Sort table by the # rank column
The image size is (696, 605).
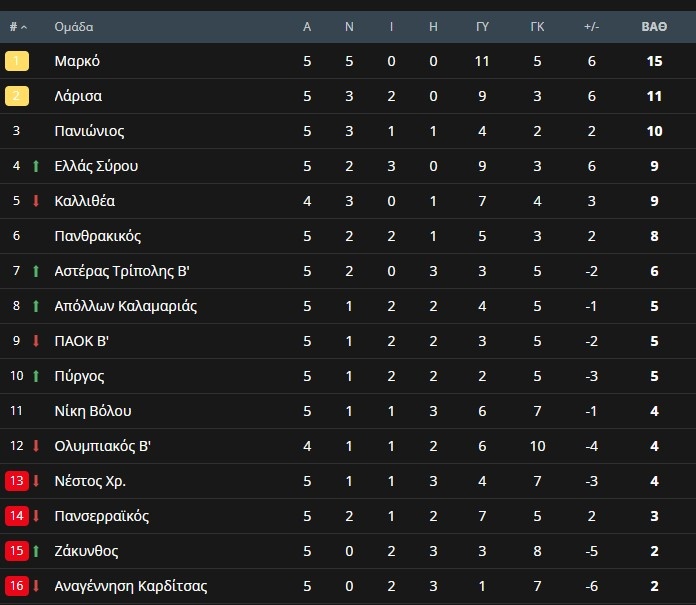[x=14, y=27]
